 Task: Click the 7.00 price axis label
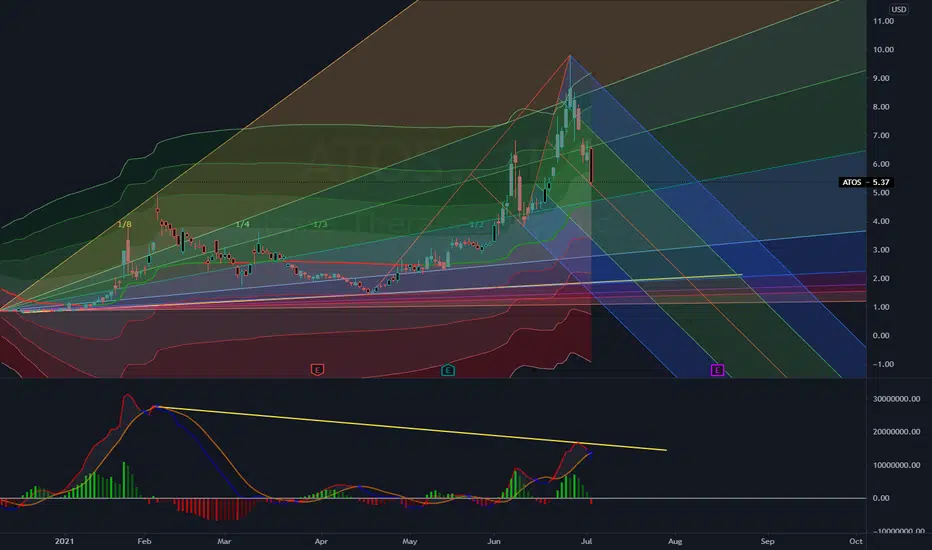[x=883, y=135]
